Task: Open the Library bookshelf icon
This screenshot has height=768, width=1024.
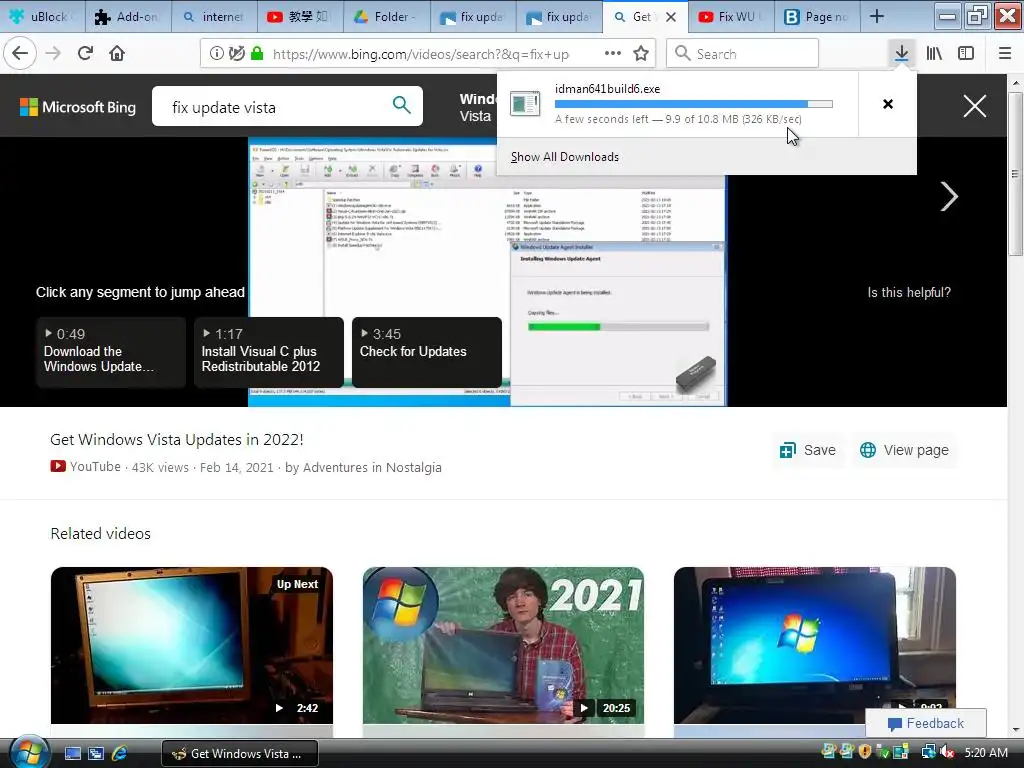Action: pyautogui.click(x=934, y=54)
